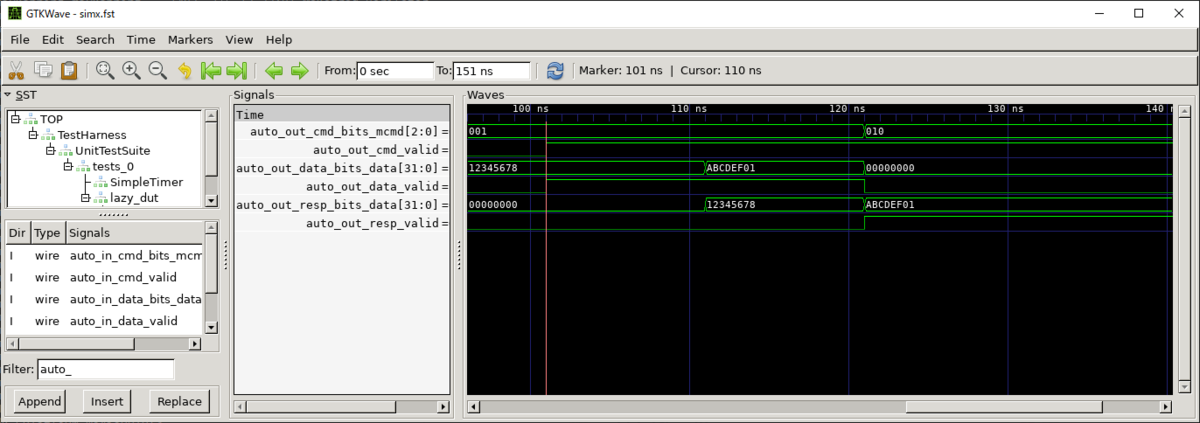
Task: Jump to end with the green arrow-to-bar icon
Action: [237, 70]
